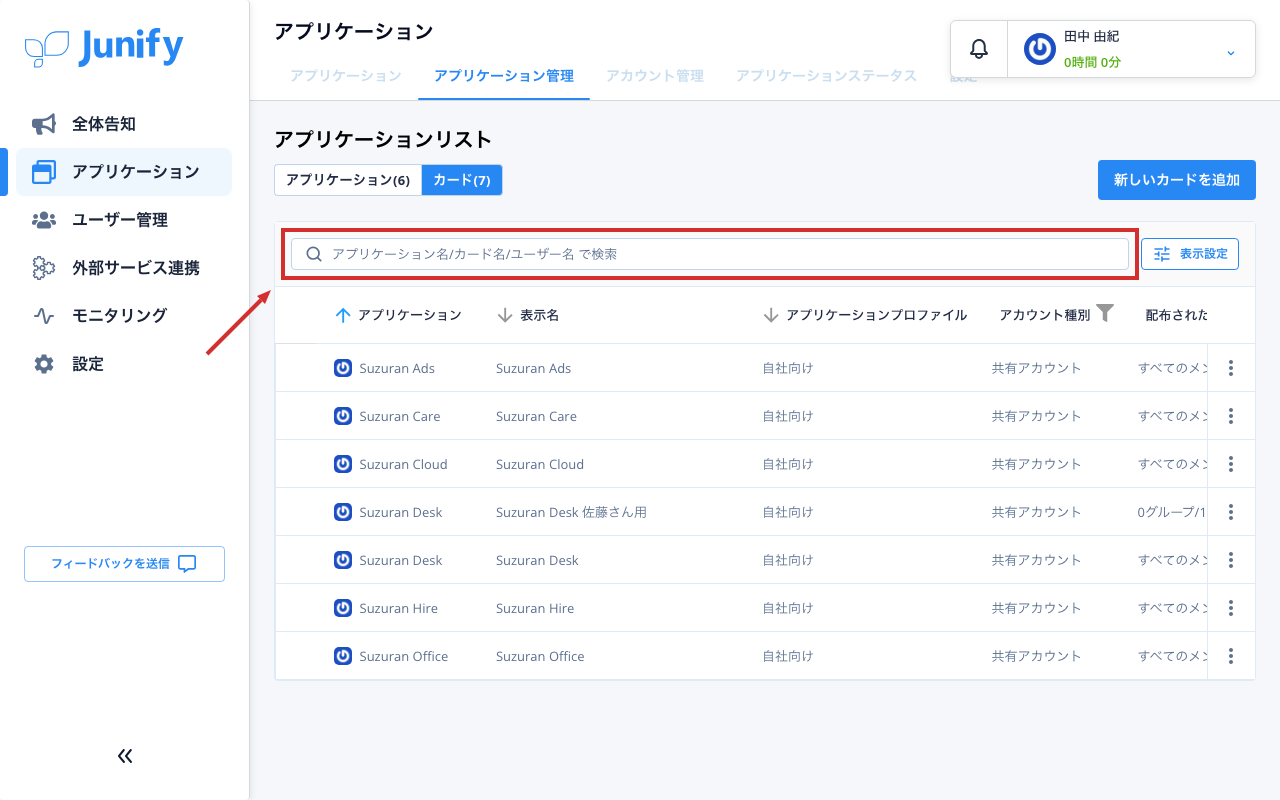Viewport: 1280px width, 800px height.
Task: Click the Suzuran Hire display name cell
Action: point(535,608)
